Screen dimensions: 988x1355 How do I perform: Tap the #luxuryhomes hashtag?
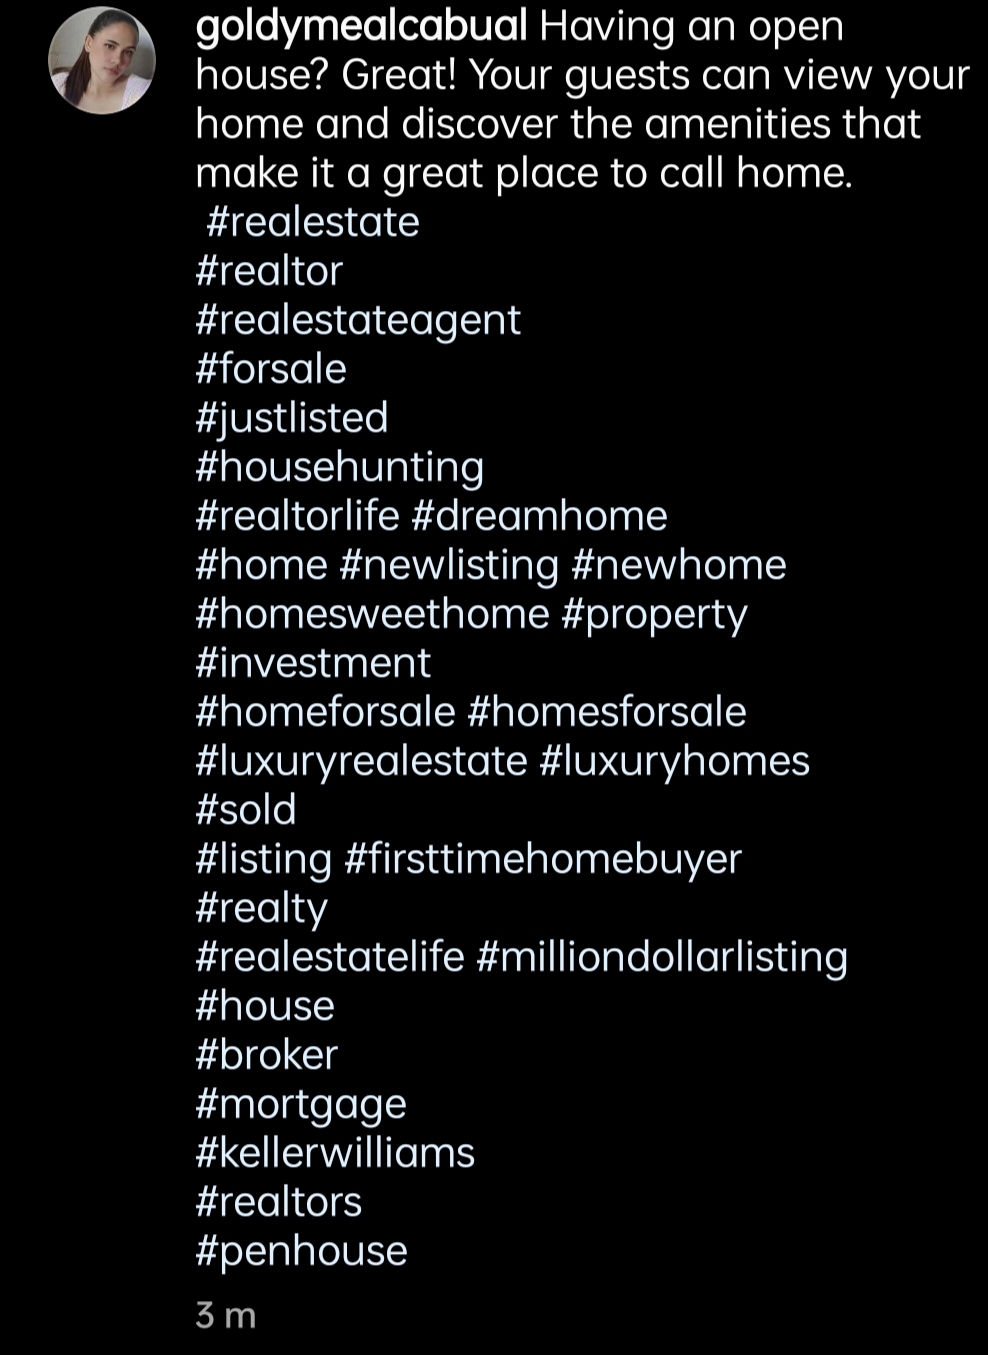tap(674, 761)
